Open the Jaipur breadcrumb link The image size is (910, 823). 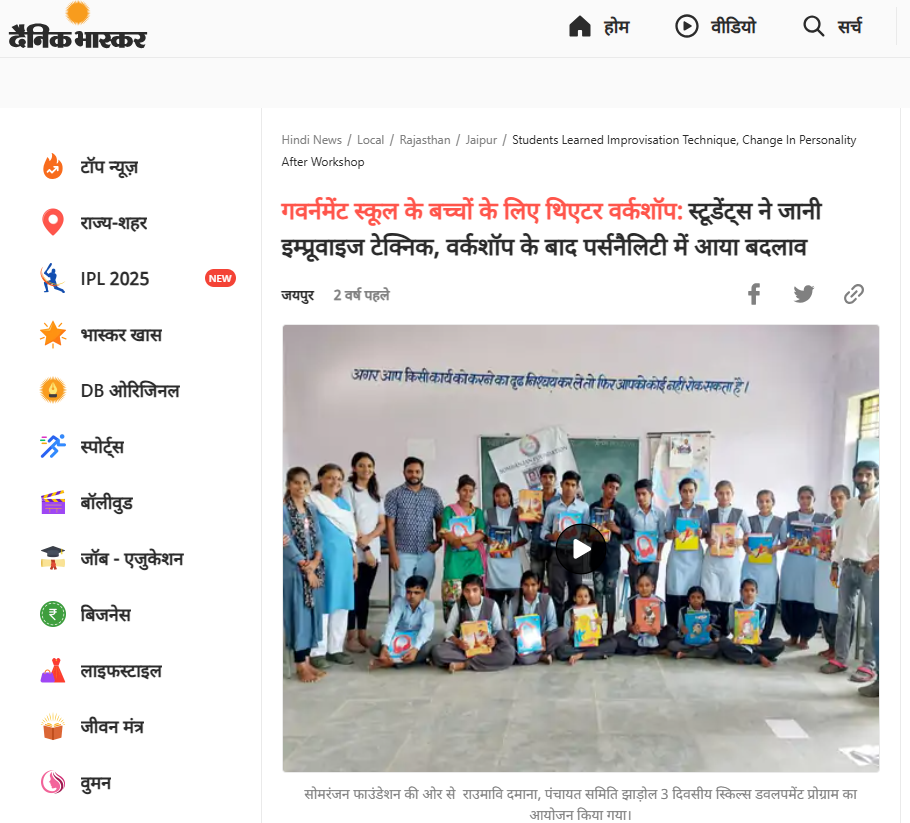[x=481, y=140]
